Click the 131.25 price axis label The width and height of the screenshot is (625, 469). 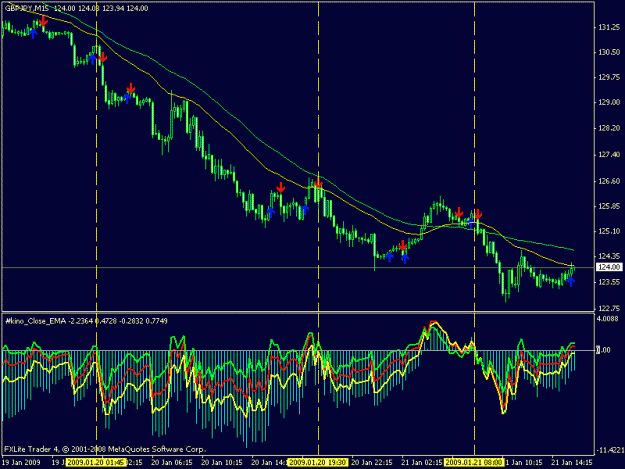[609, 27]
